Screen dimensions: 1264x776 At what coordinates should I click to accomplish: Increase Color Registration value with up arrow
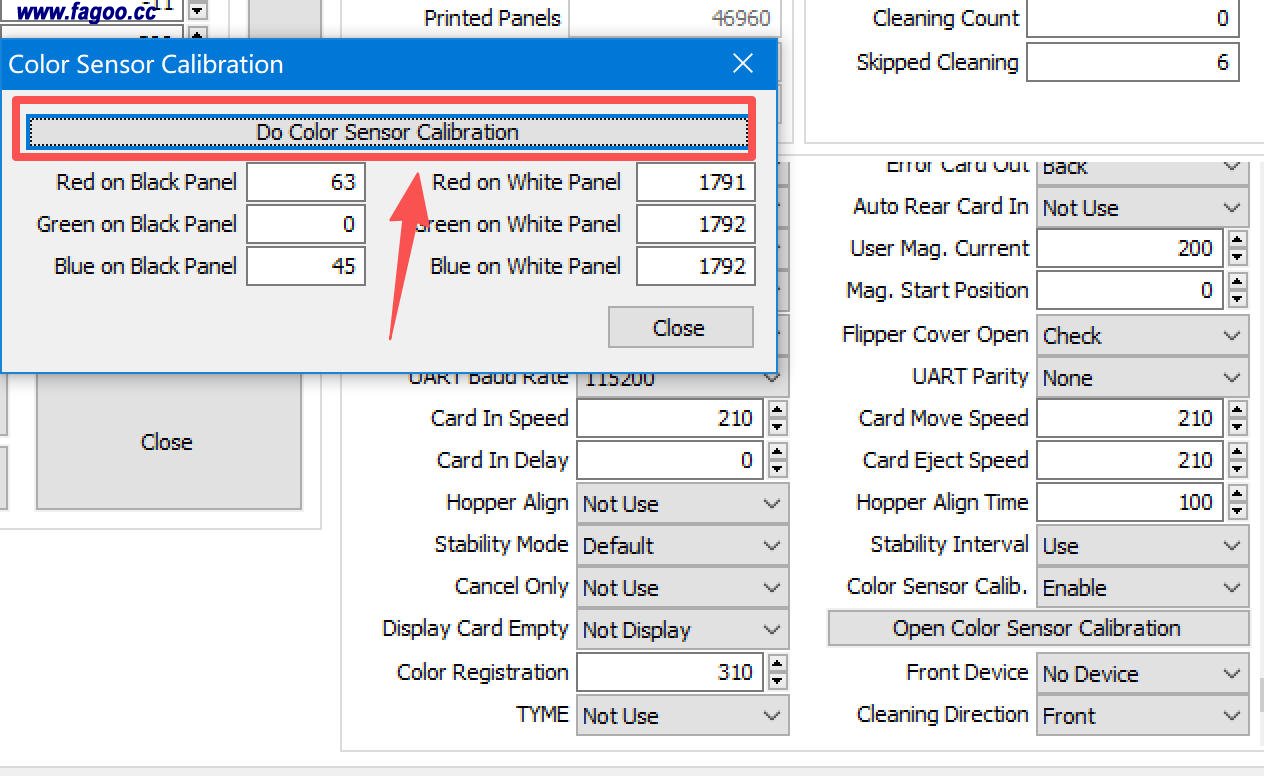pyautogui.click(x=778, y=664)
